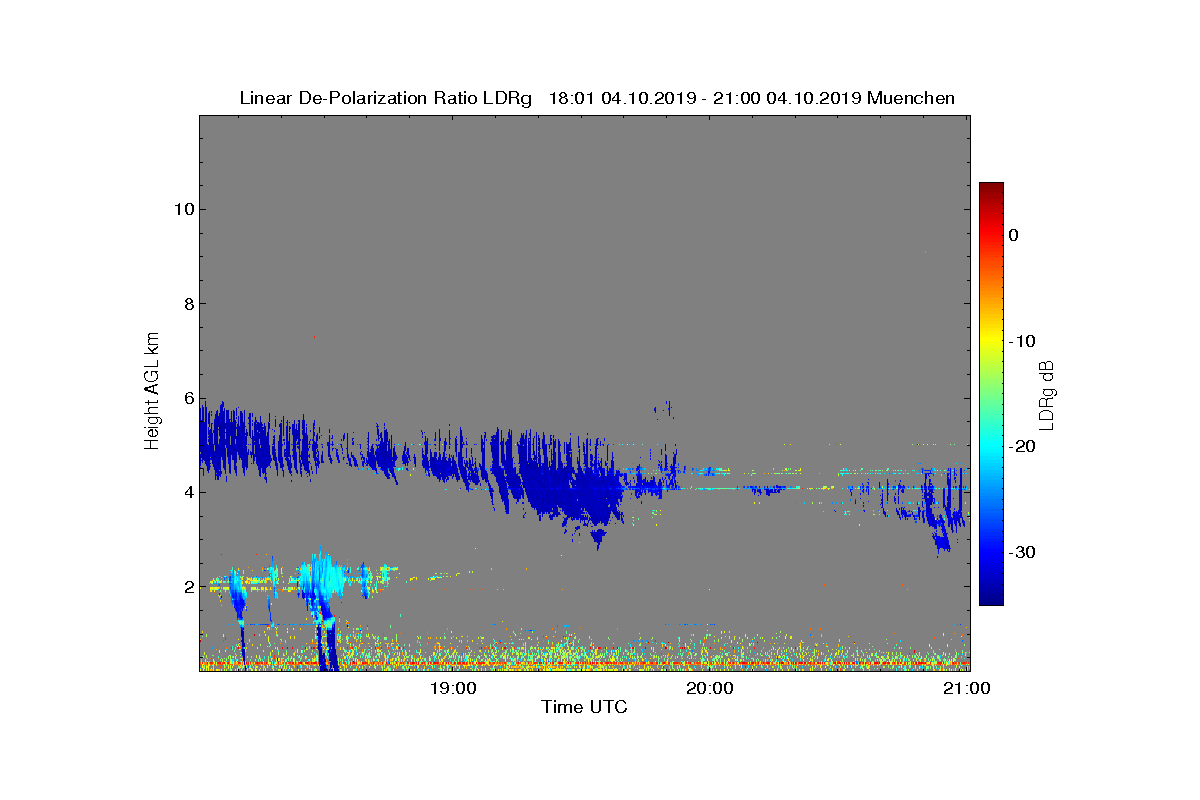Click the colorbar label '-20'

1021,446
